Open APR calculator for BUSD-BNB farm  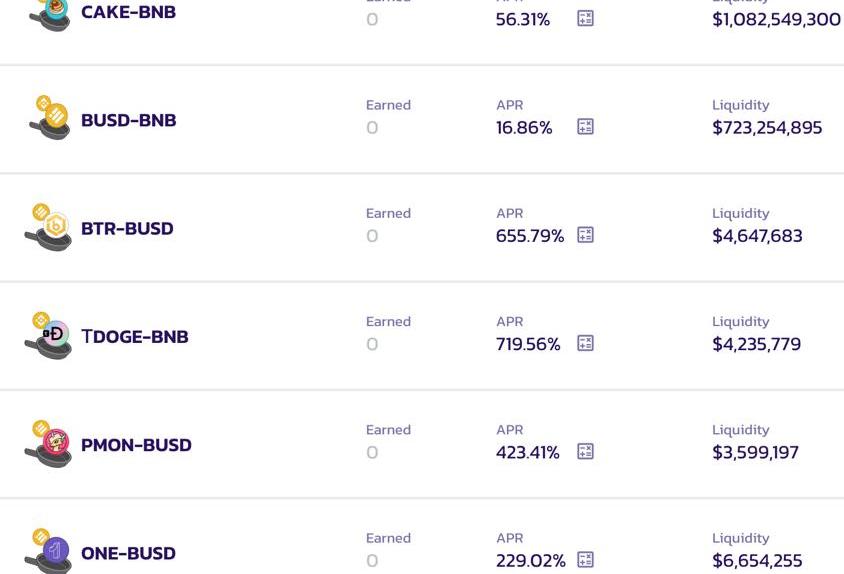point(585,127)
